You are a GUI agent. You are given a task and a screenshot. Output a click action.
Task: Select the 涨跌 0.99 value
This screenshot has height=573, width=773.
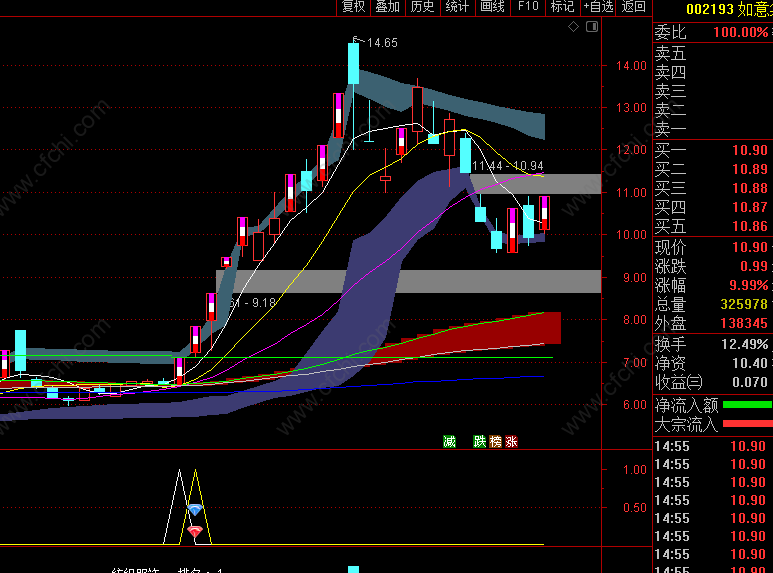pos(754,266)
